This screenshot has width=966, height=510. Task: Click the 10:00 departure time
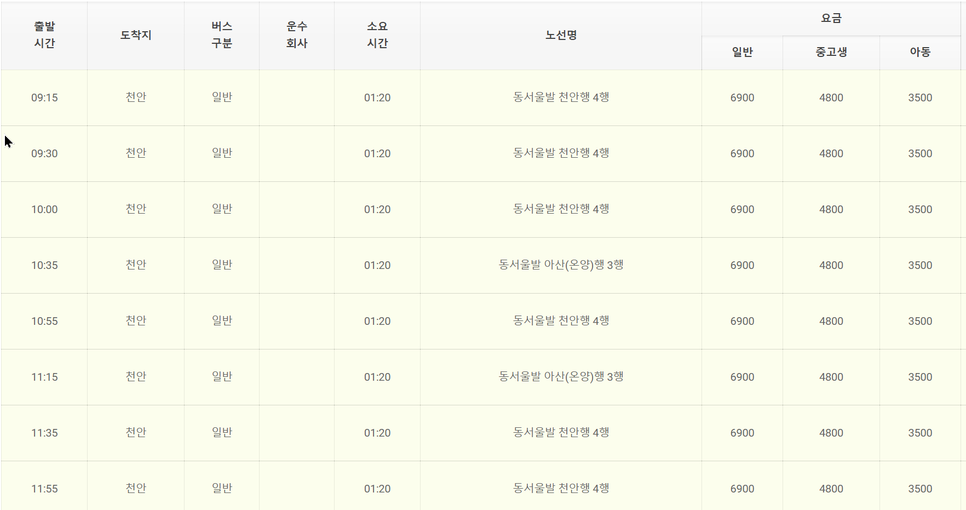click(44, 209)
